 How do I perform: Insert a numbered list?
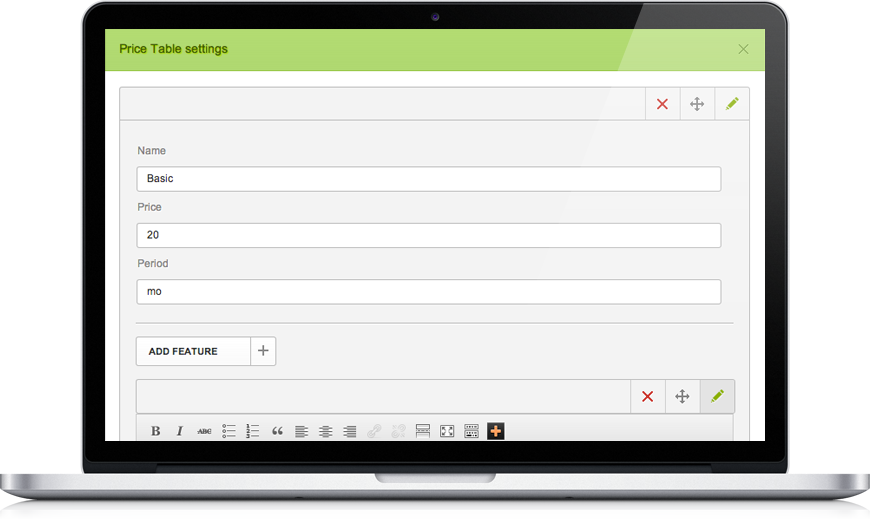click(x=252, y=431)
